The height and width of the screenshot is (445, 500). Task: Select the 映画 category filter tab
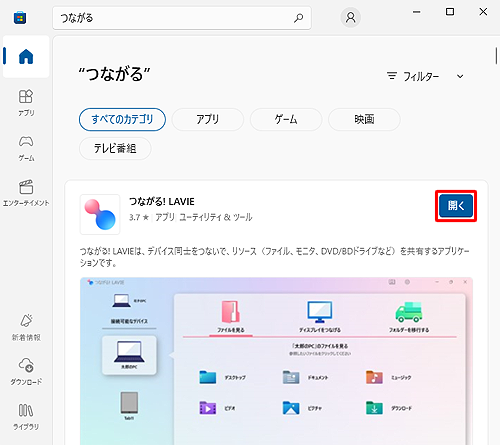364,119
